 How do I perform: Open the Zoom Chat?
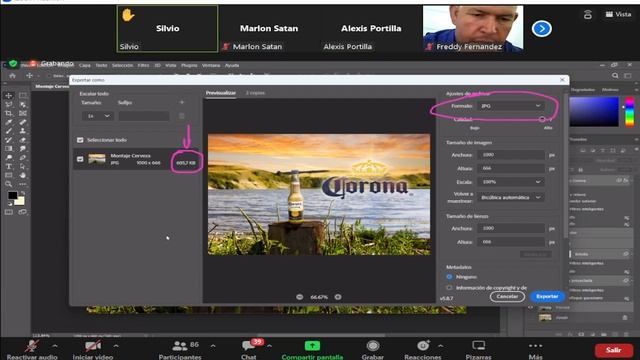249,350
